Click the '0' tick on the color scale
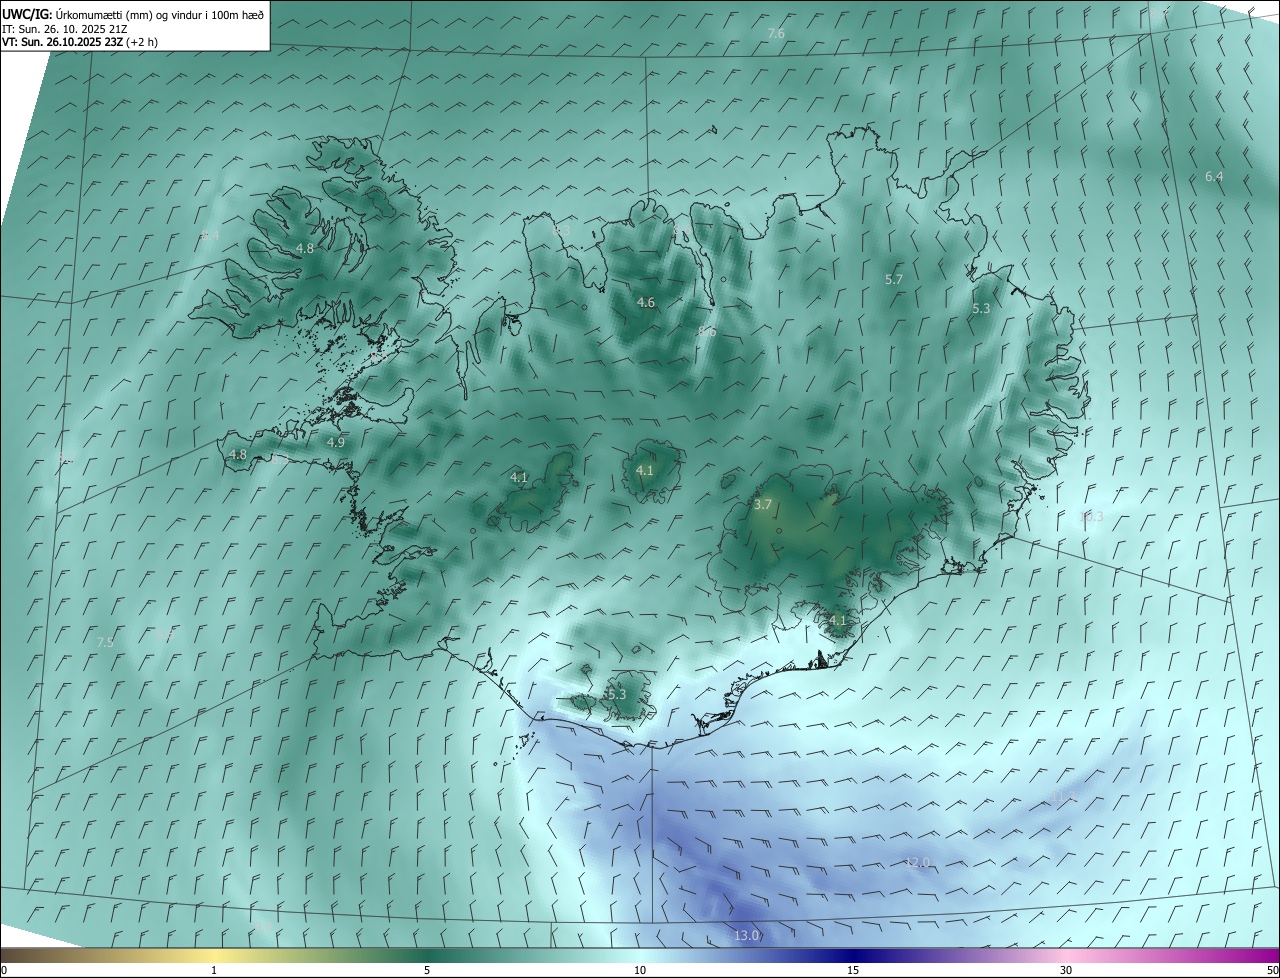 4,970
